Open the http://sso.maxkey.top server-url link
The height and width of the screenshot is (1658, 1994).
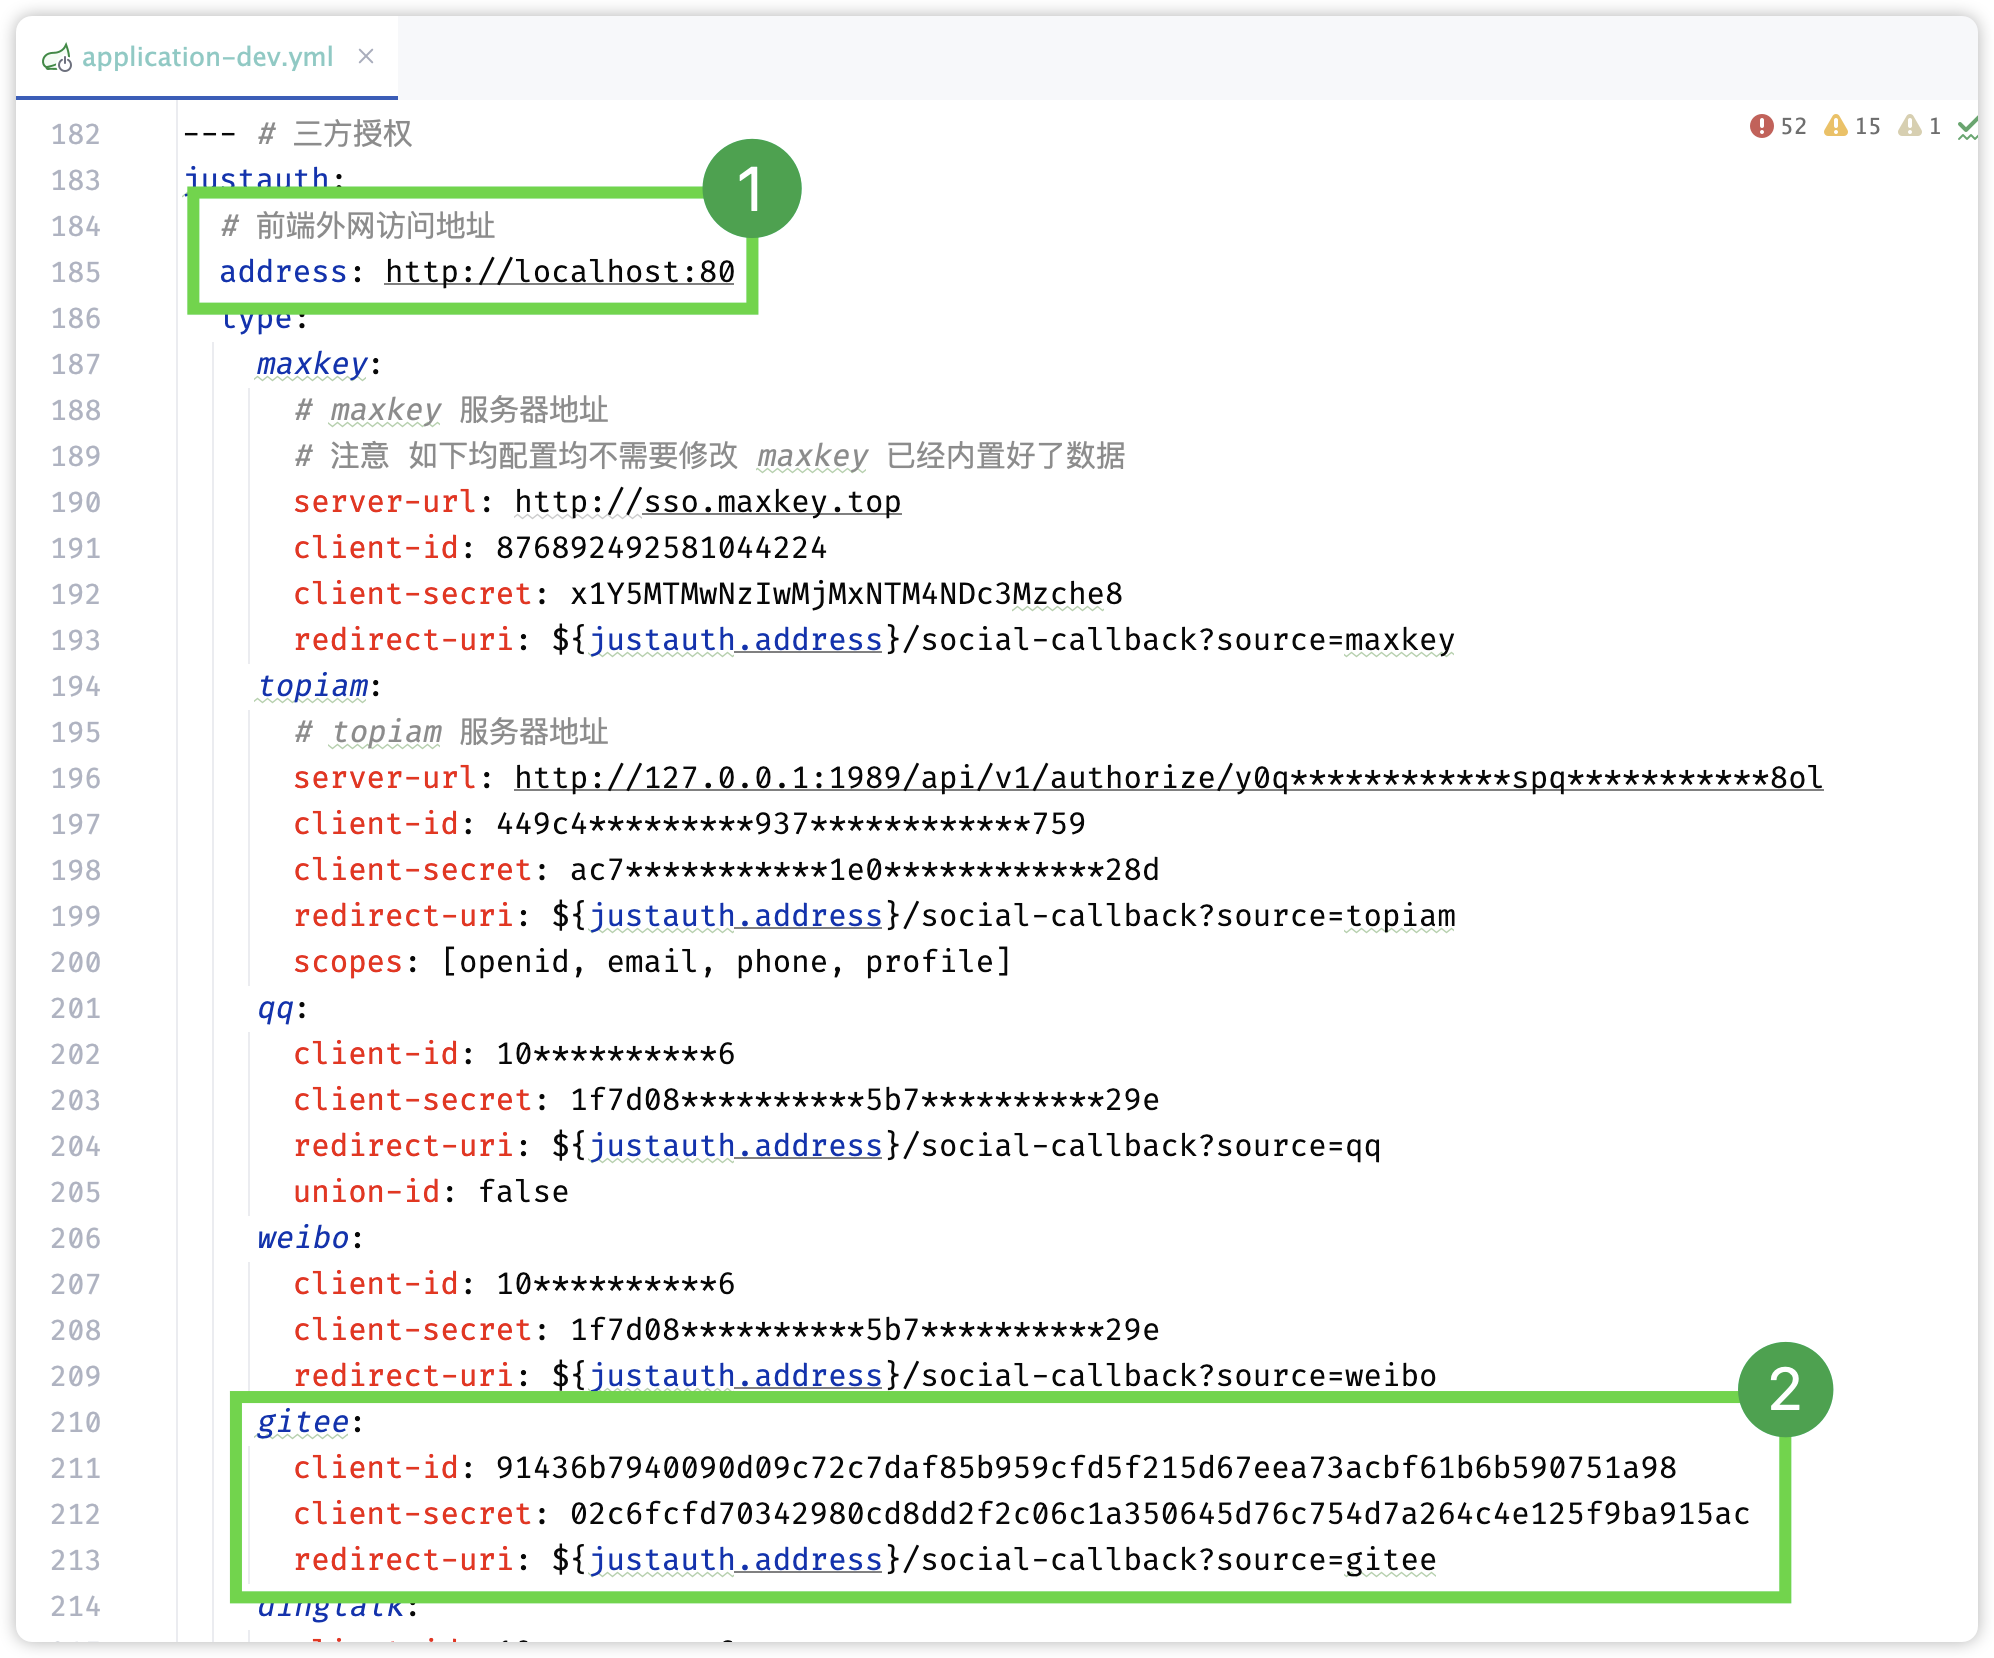coord(708,502)
